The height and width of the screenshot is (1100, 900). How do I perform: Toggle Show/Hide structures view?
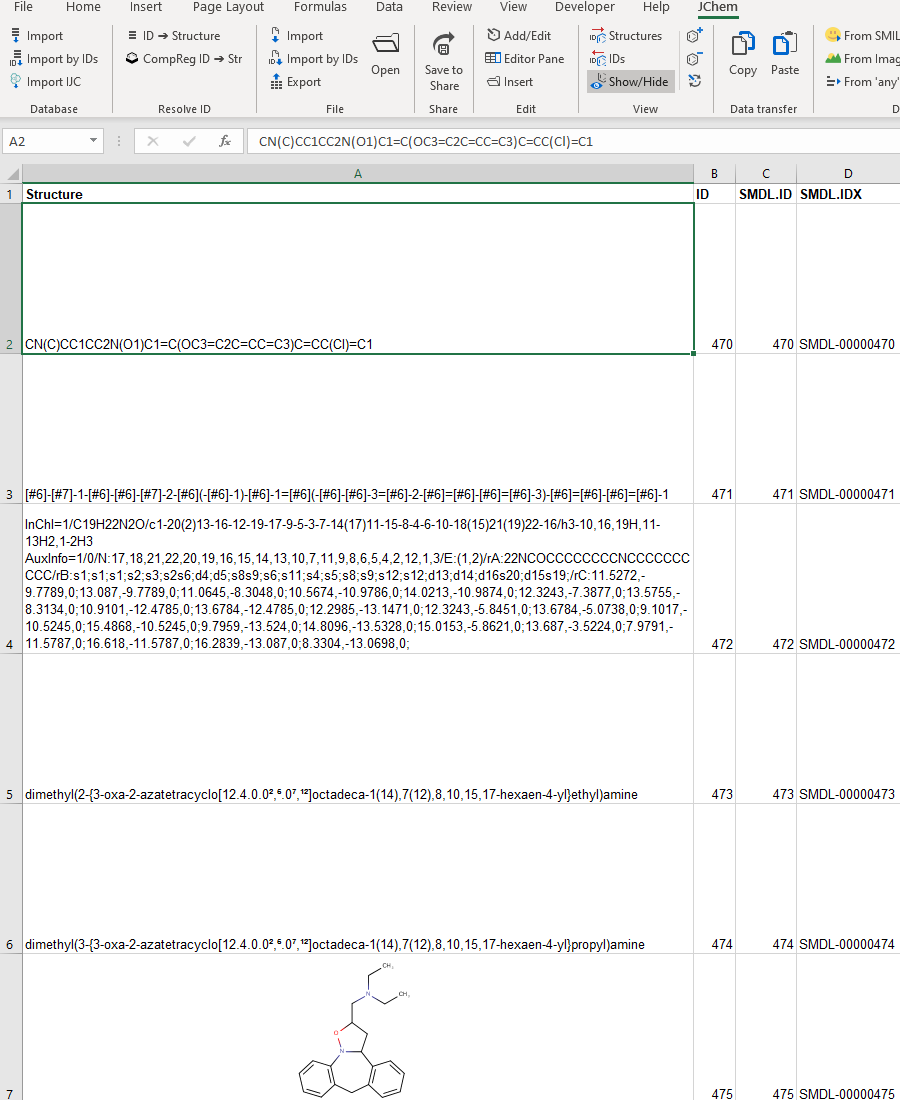[x=630, y=82]
